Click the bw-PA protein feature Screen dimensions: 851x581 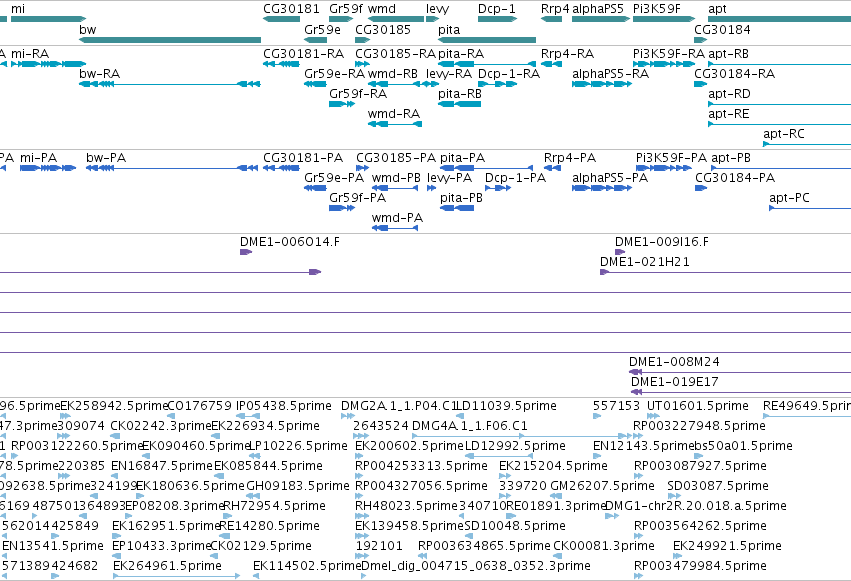(x=172, y=168)
